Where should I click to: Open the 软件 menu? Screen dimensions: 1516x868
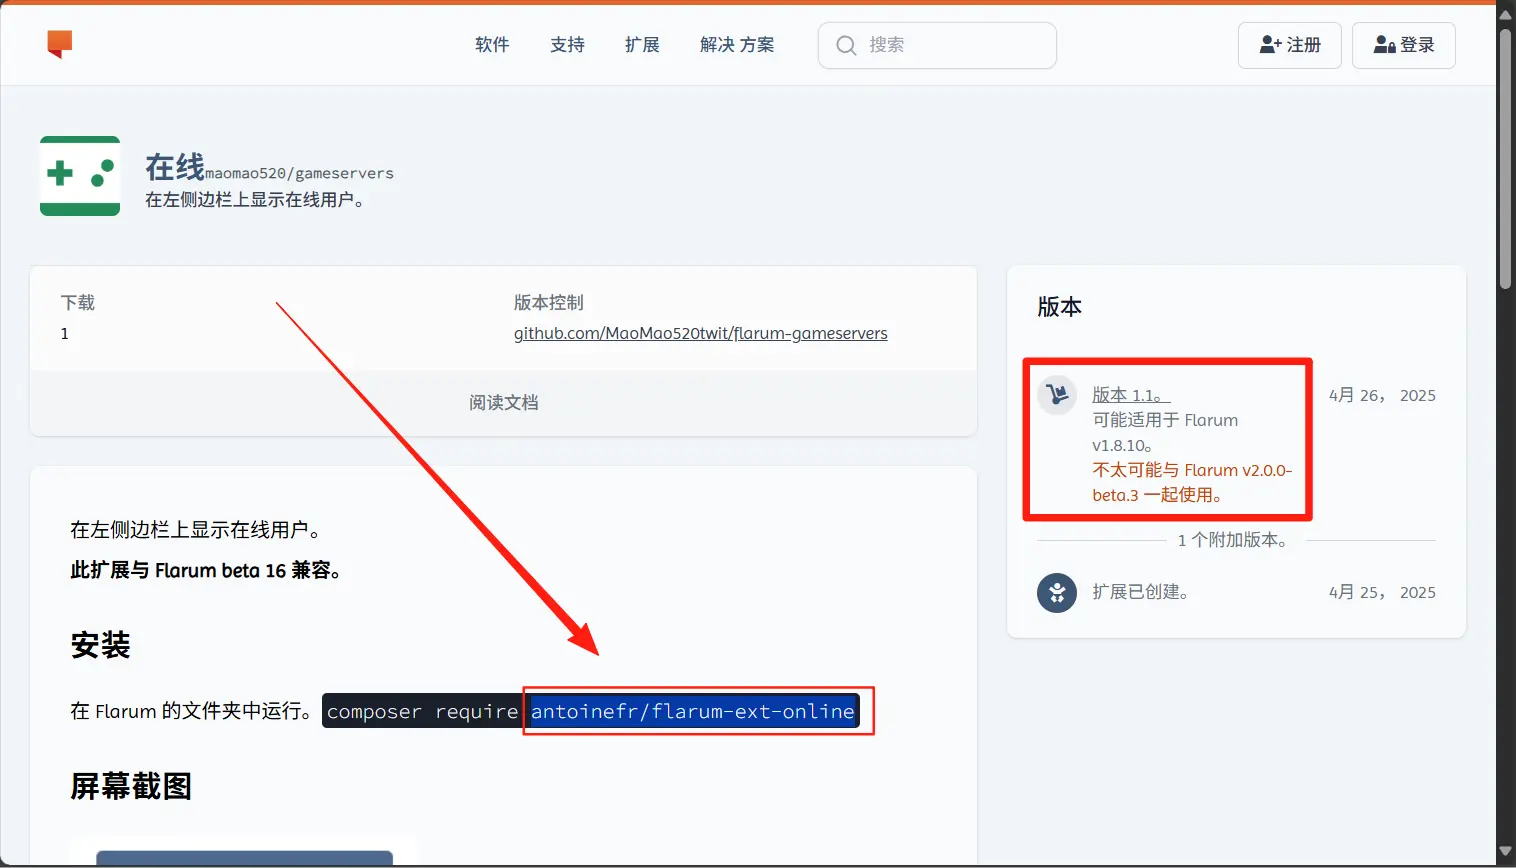pos(492,45)
